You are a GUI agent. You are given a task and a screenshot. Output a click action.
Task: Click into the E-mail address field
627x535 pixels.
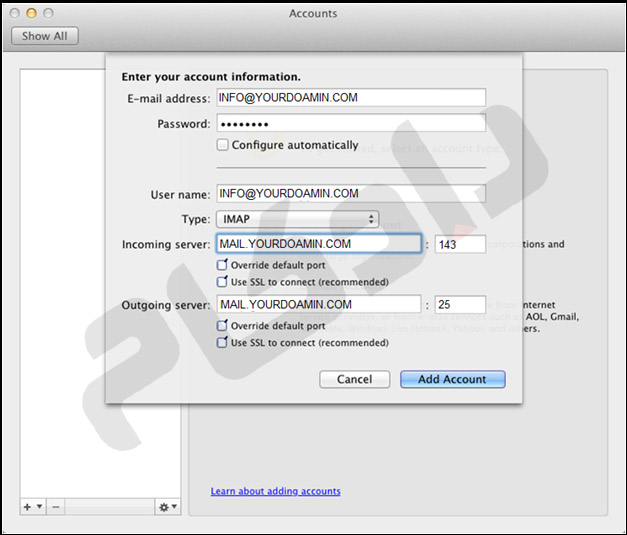[350, 98]
